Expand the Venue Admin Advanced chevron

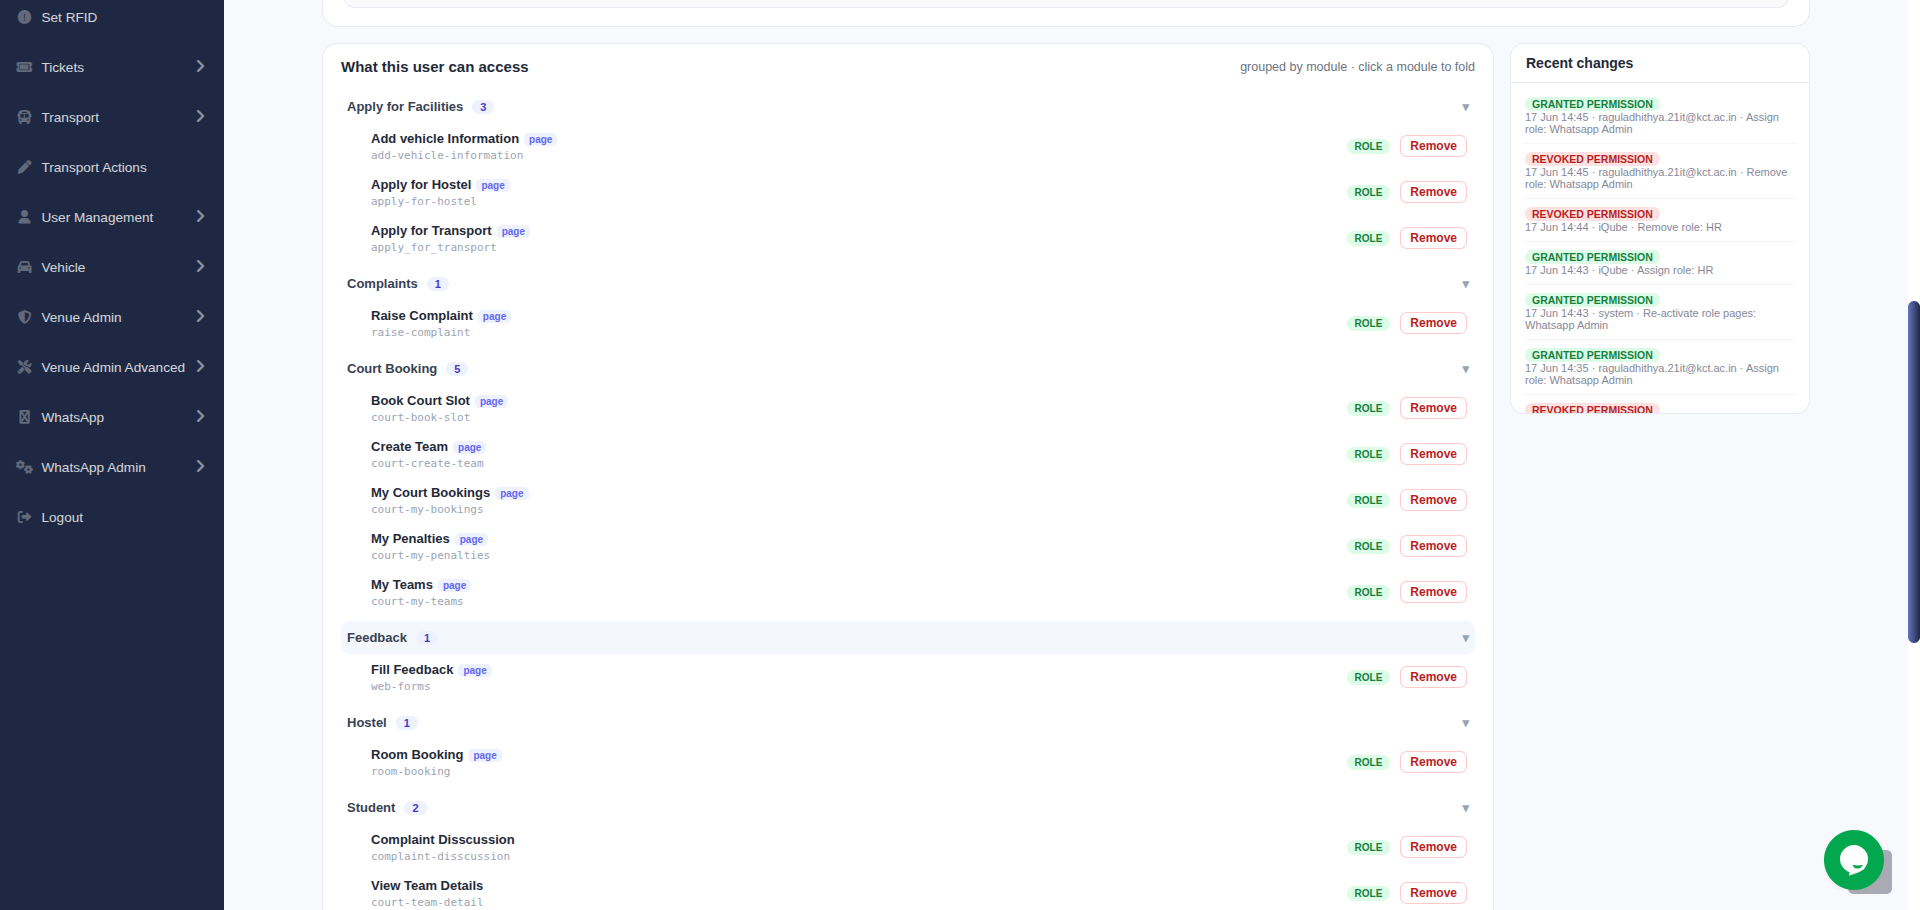200,366
